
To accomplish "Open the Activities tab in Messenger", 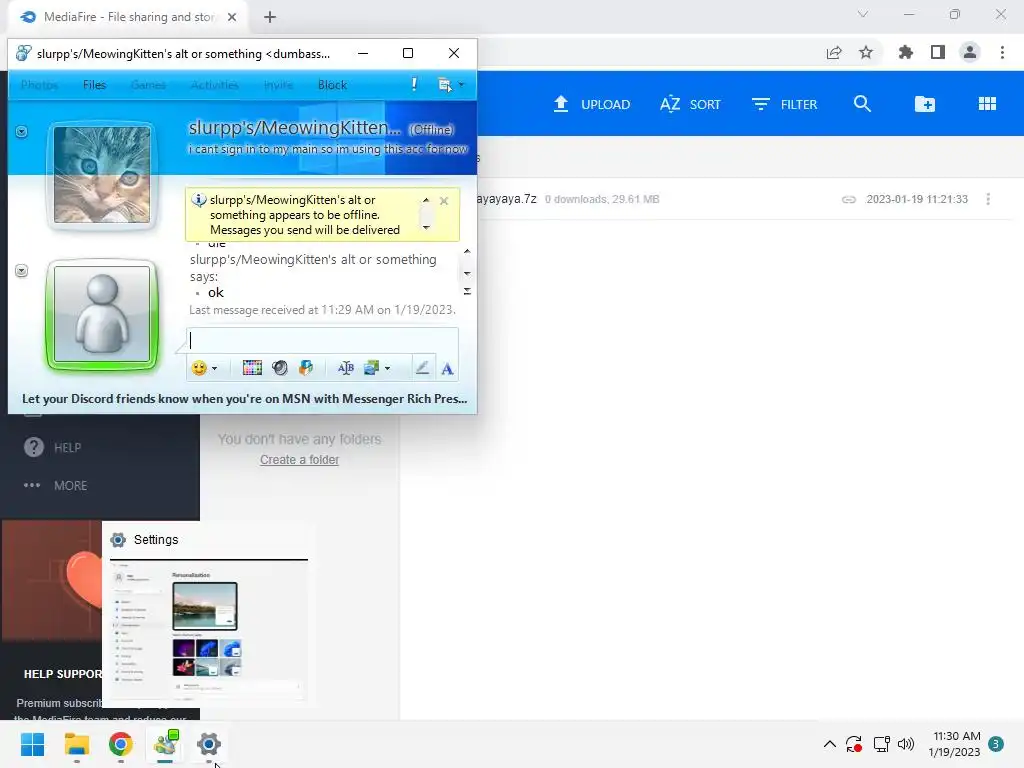I will pyautogui.click(x=214, y=85).
